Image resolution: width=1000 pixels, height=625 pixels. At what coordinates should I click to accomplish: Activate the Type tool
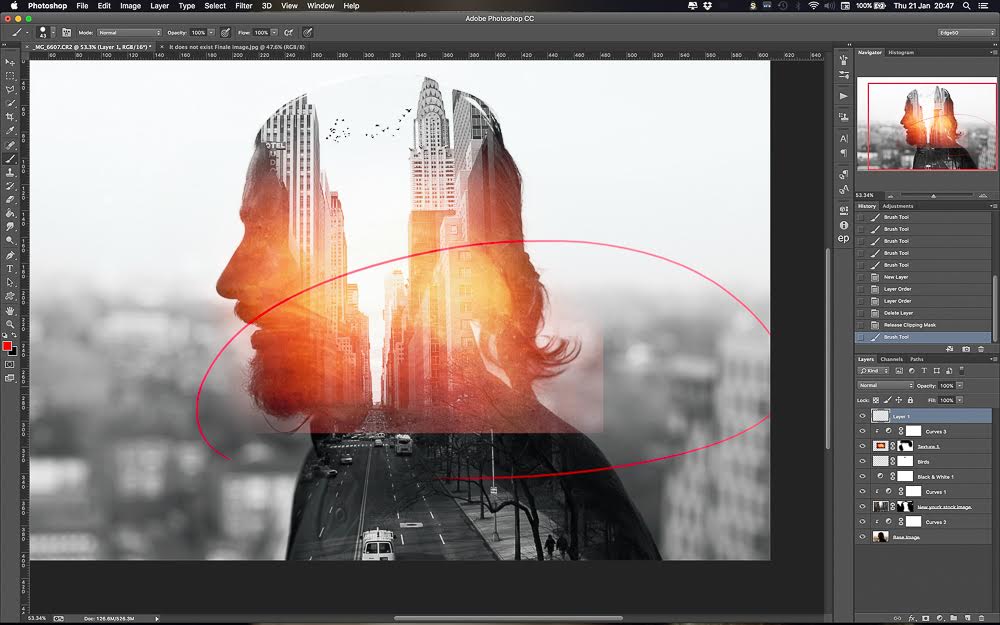coord(9,268)
